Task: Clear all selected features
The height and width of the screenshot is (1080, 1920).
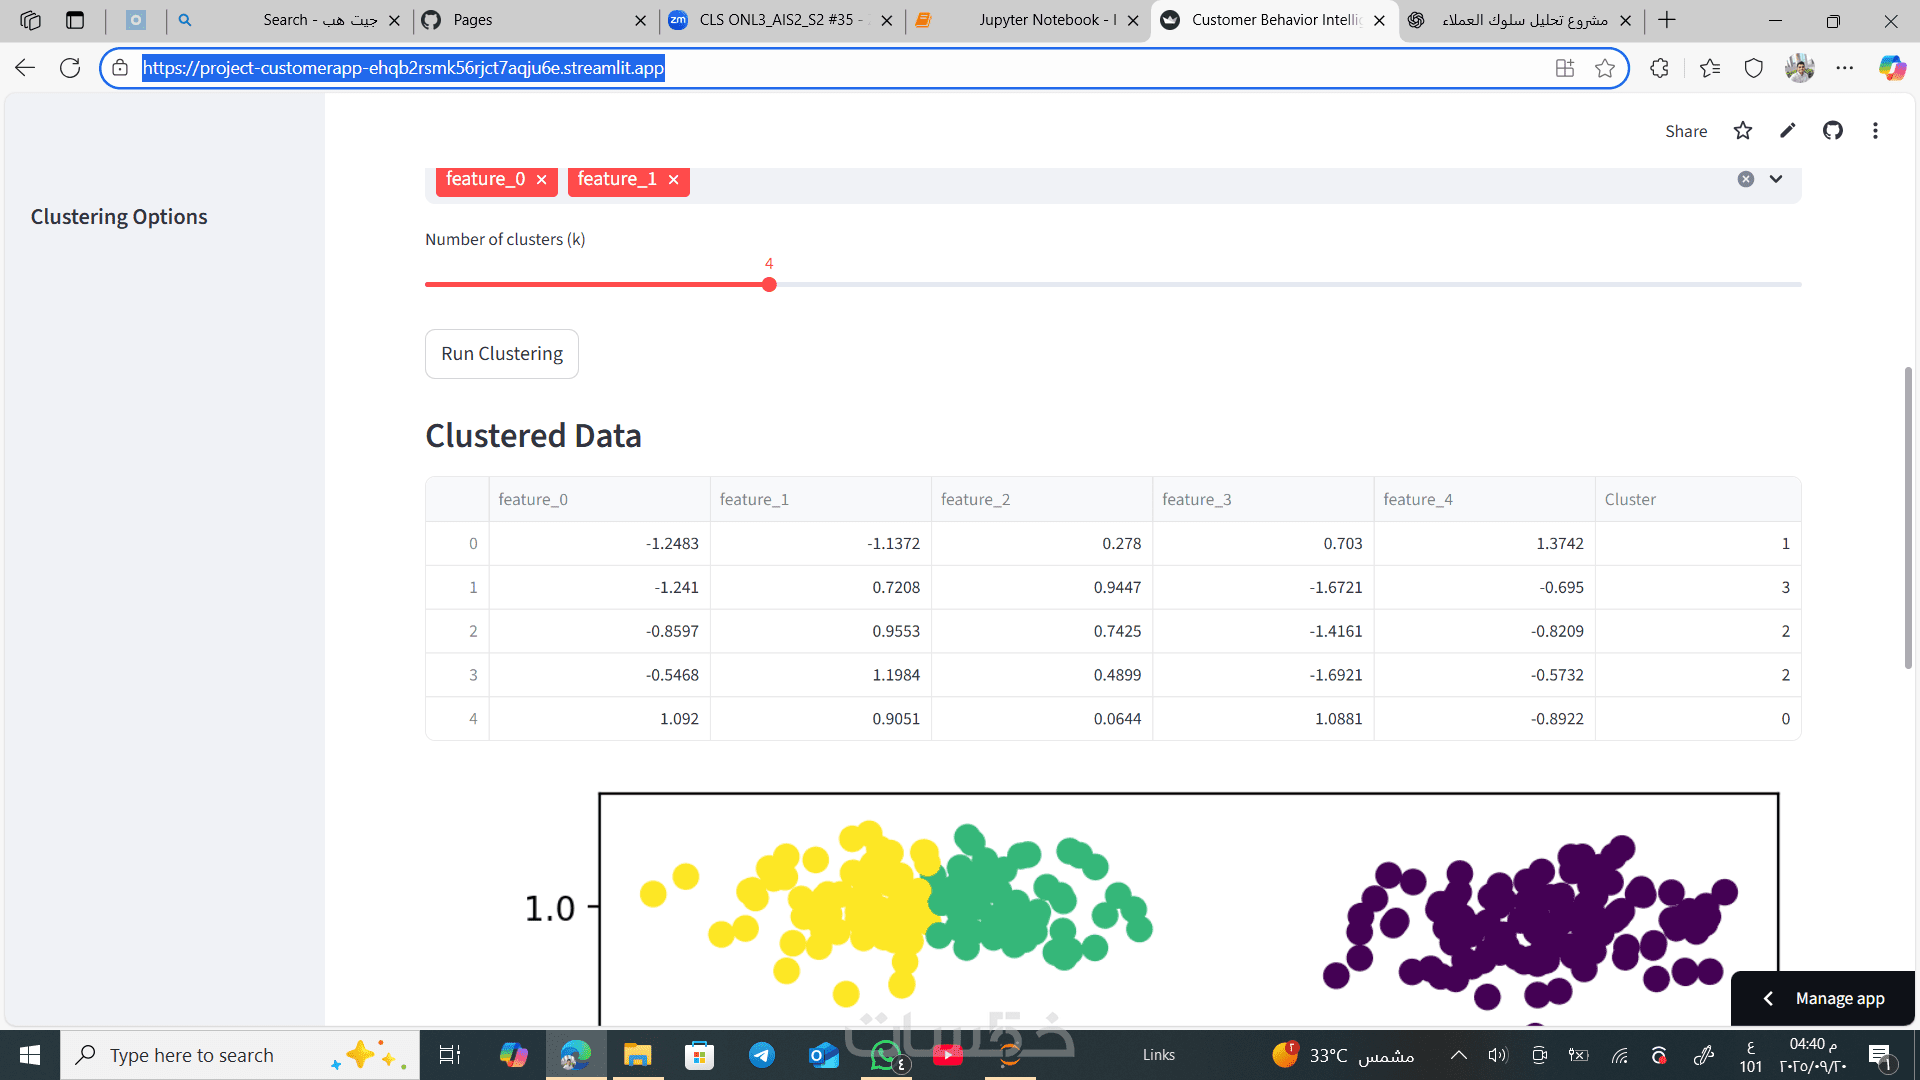Action: [x=1745, y=179]
